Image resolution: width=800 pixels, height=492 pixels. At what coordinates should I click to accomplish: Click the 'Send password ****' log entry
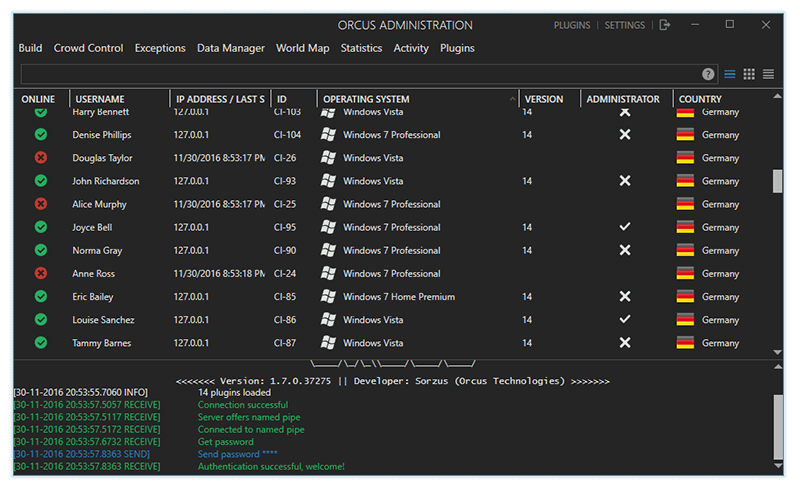237,454
